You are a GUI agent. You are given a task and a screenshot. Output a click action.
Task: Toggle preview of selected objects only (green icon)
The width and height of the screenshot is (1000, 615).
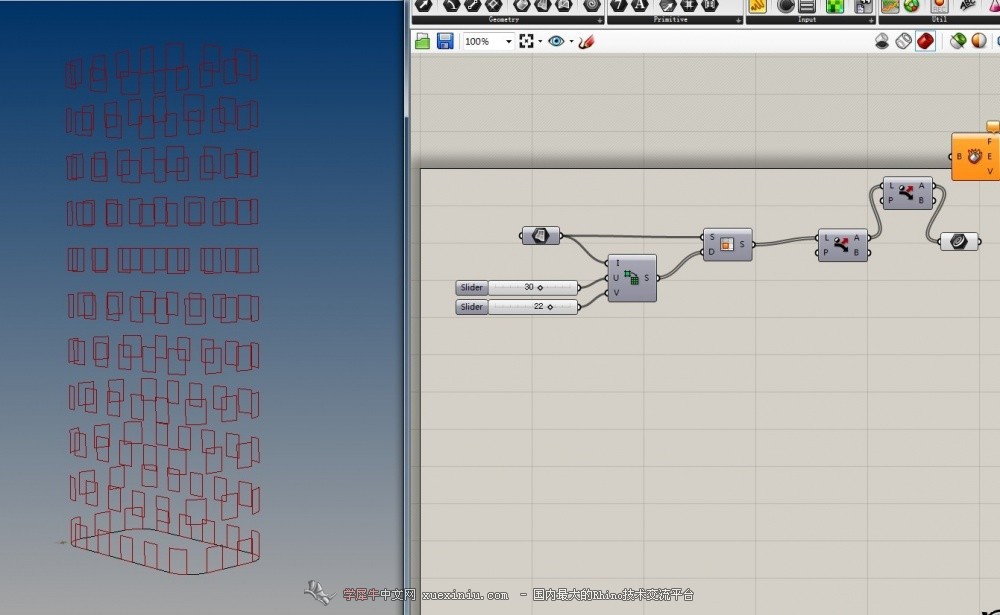click(x=957, y=41)
